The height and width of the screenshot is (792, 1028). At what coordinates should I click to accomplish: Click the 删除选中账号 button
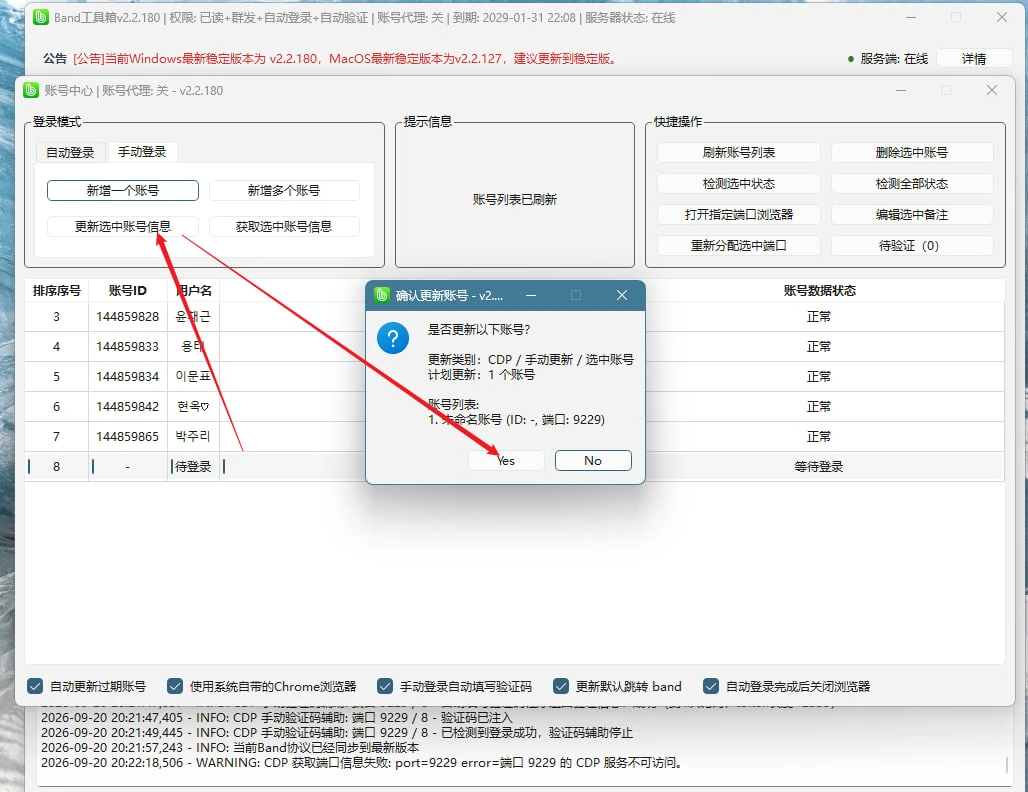coord(912,152)
